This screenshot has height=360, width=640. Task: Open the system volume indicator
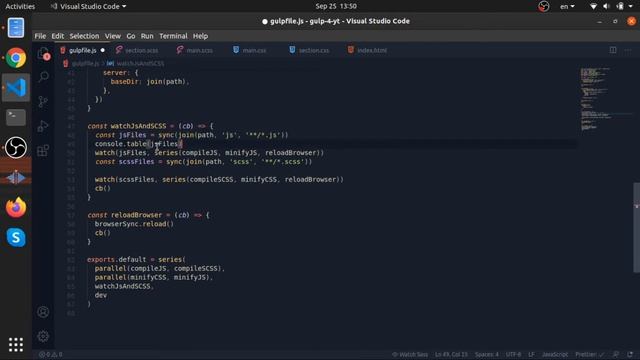pos(606,7)
